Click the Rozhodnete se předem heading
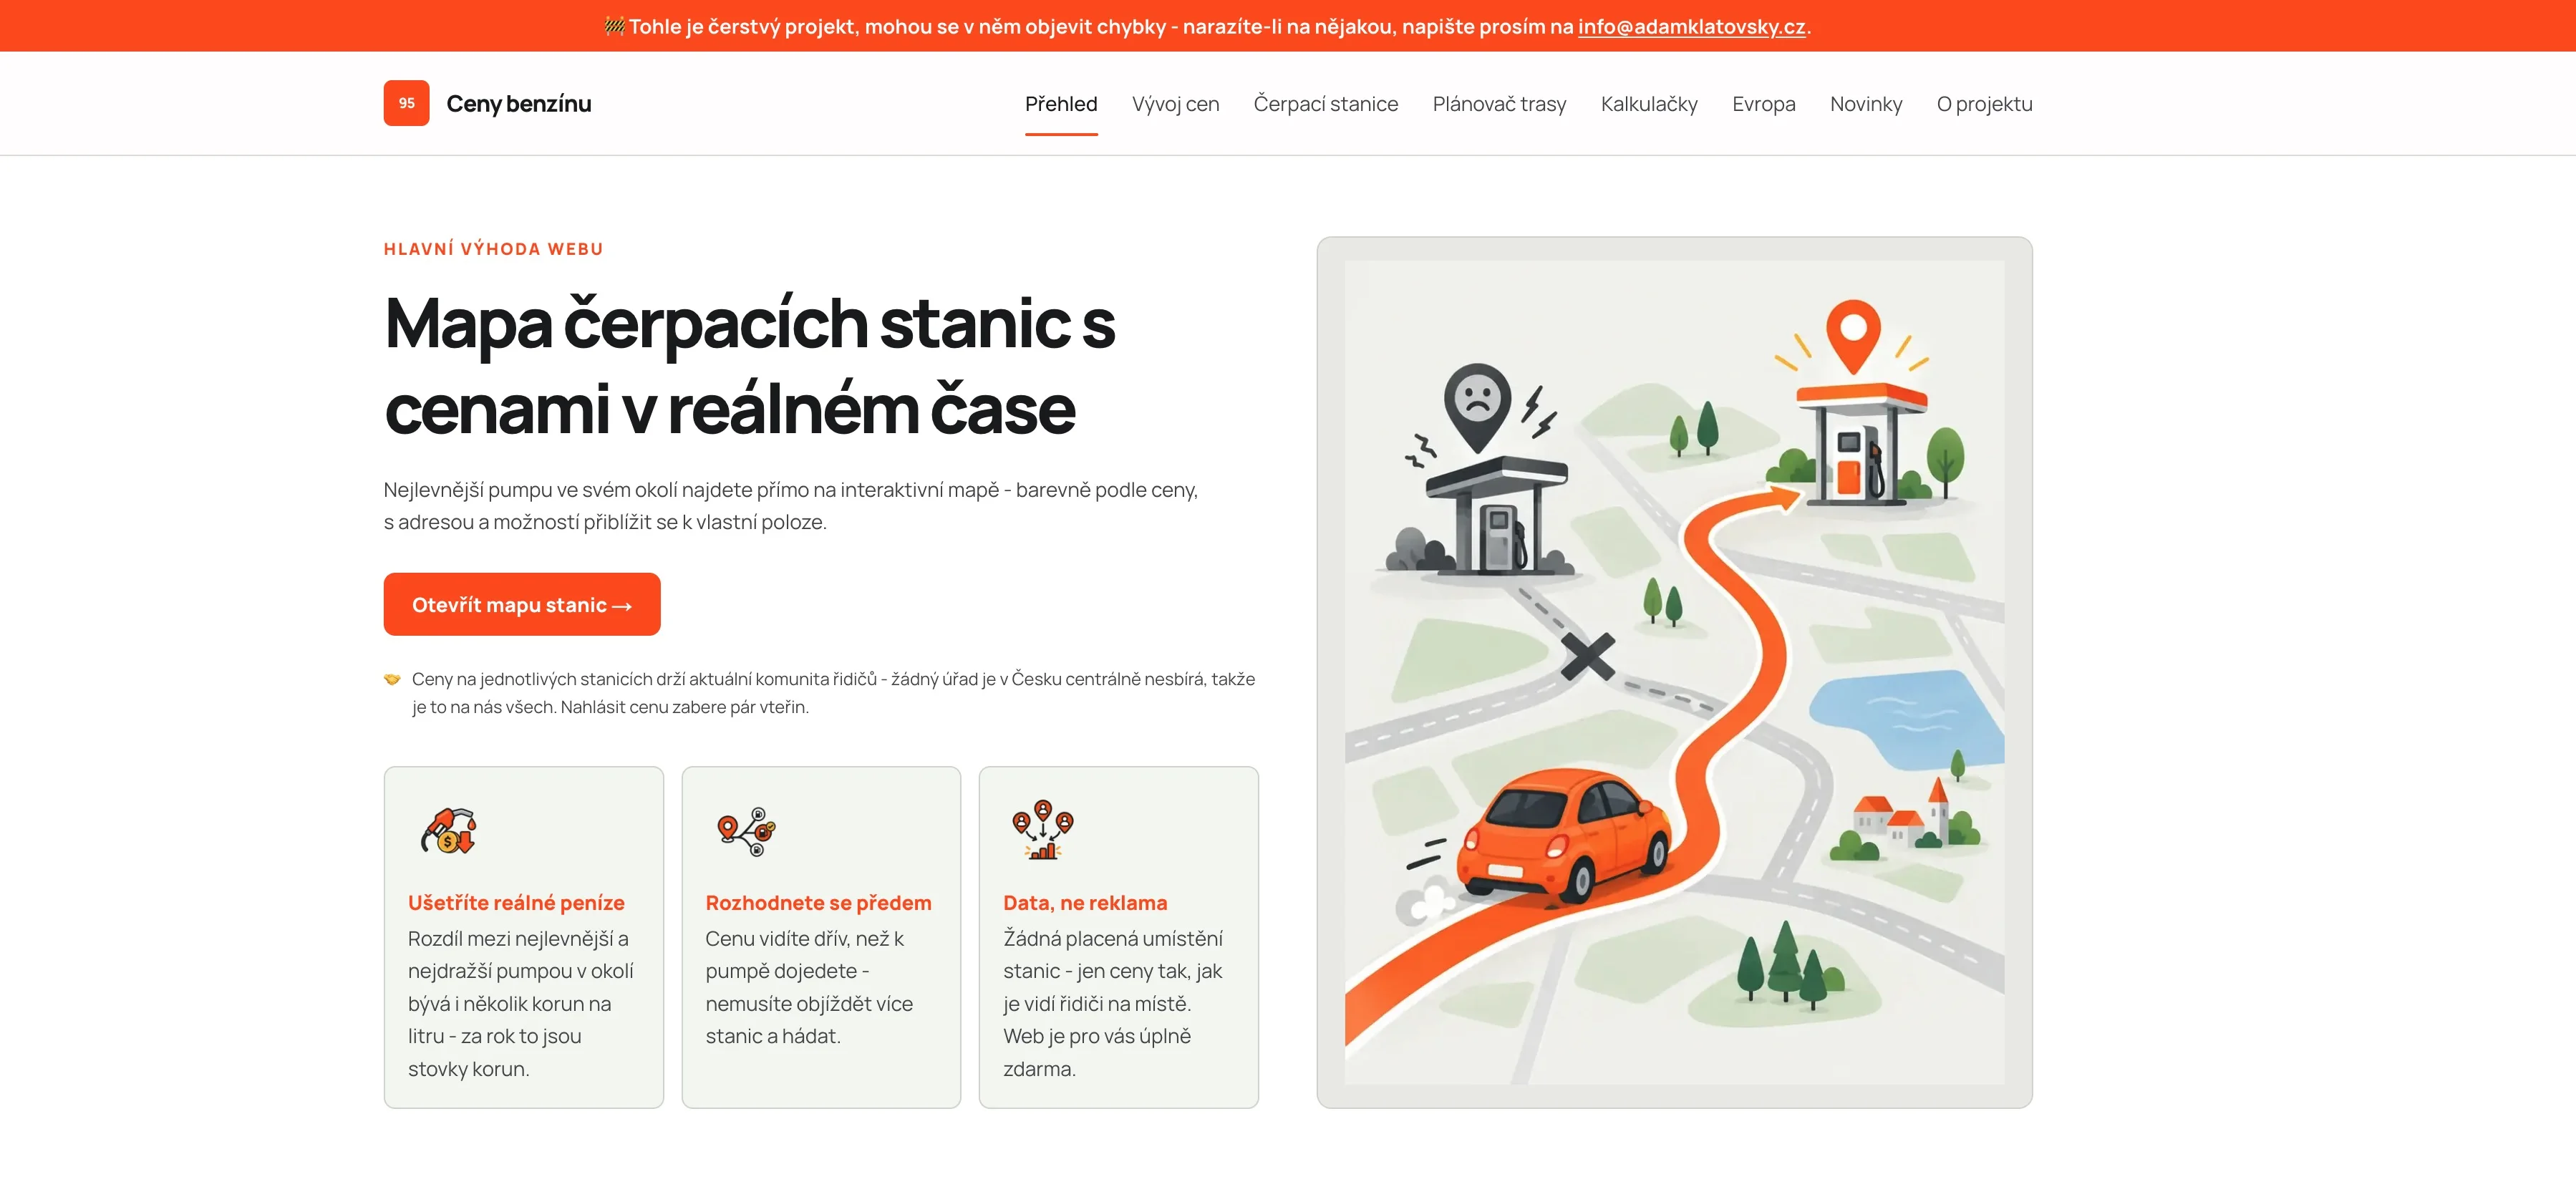This screenshot has width=2576, height=1187. pyautogui.click(x=818, y=902)
